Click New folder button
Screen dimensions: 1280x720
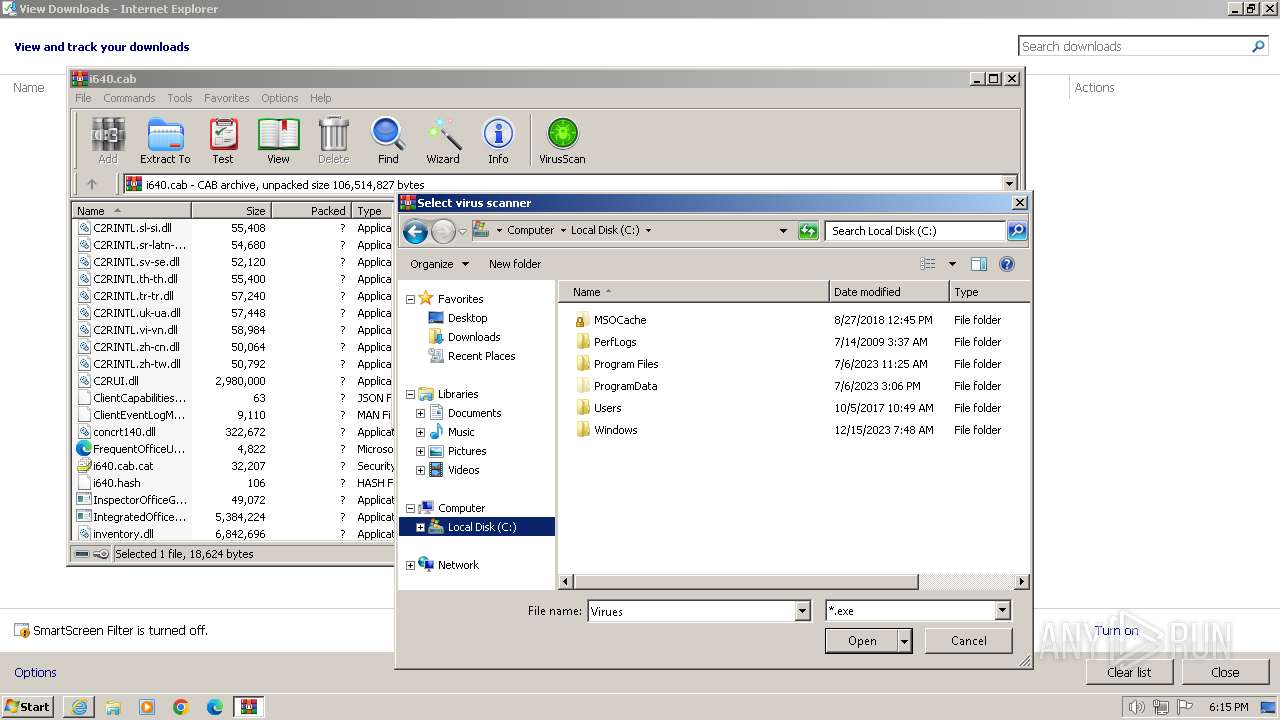click(x=515, y=264)
